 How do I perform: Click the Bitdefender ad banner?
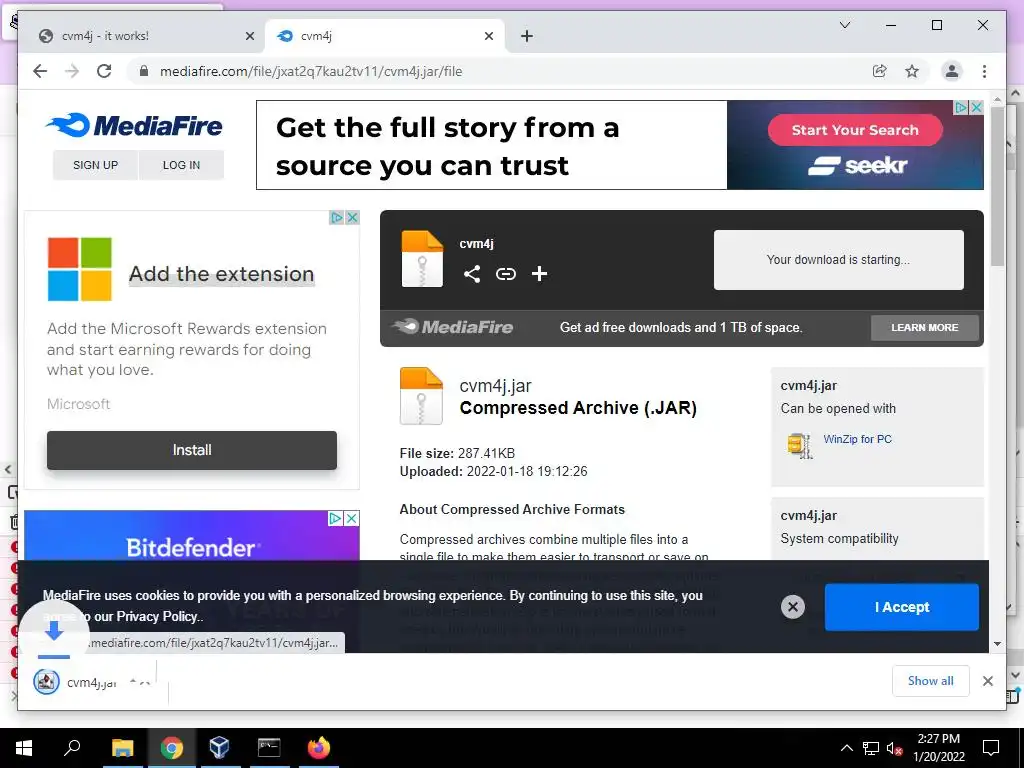pyautogui.click(x=192, y=536)
